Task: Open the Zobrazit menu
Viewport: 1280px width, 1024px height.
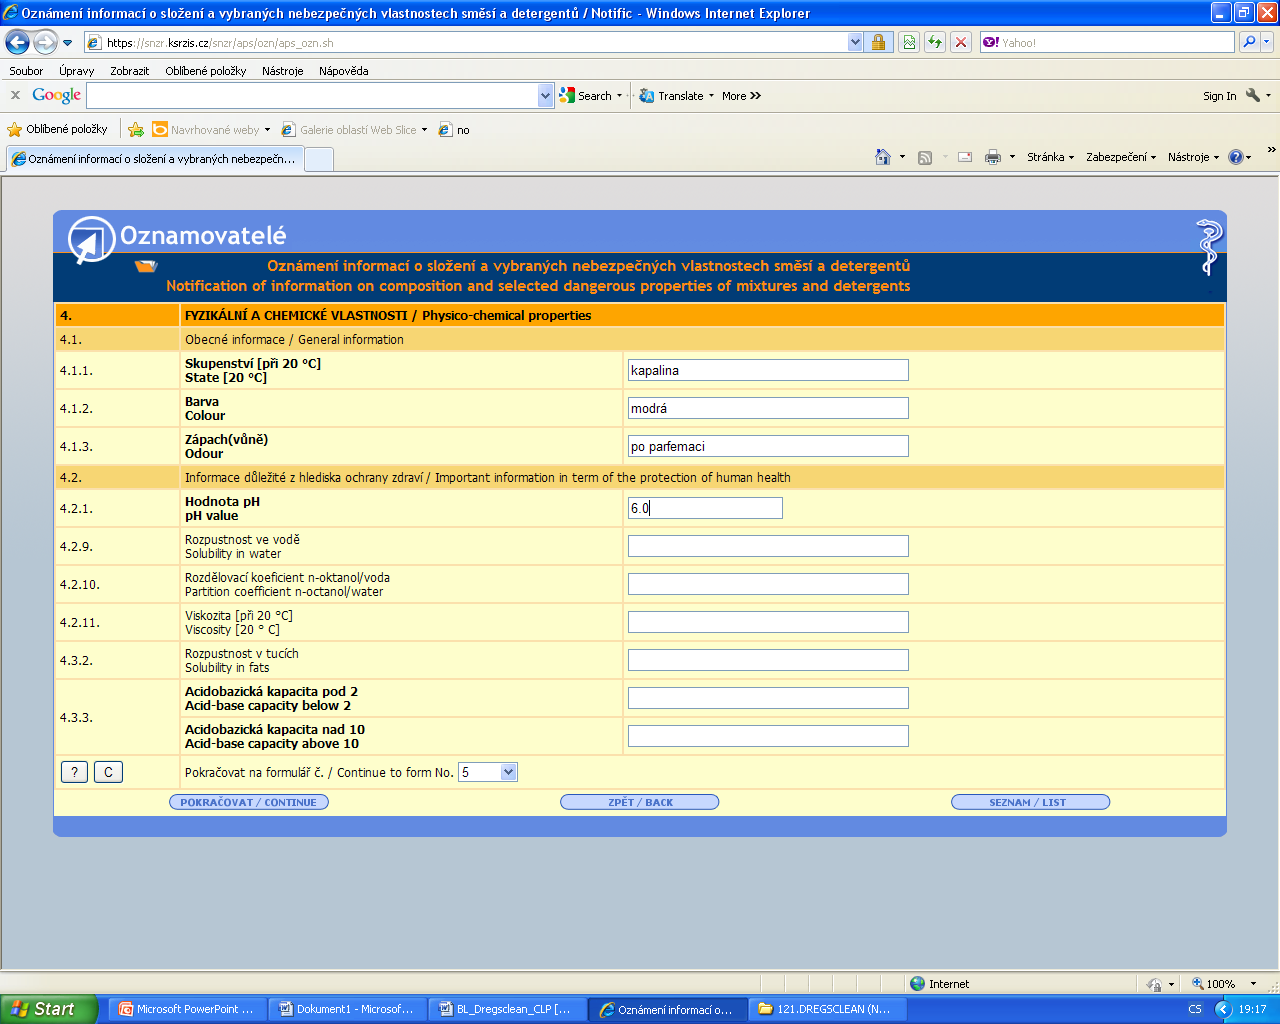Action: (x=130, y=71)
